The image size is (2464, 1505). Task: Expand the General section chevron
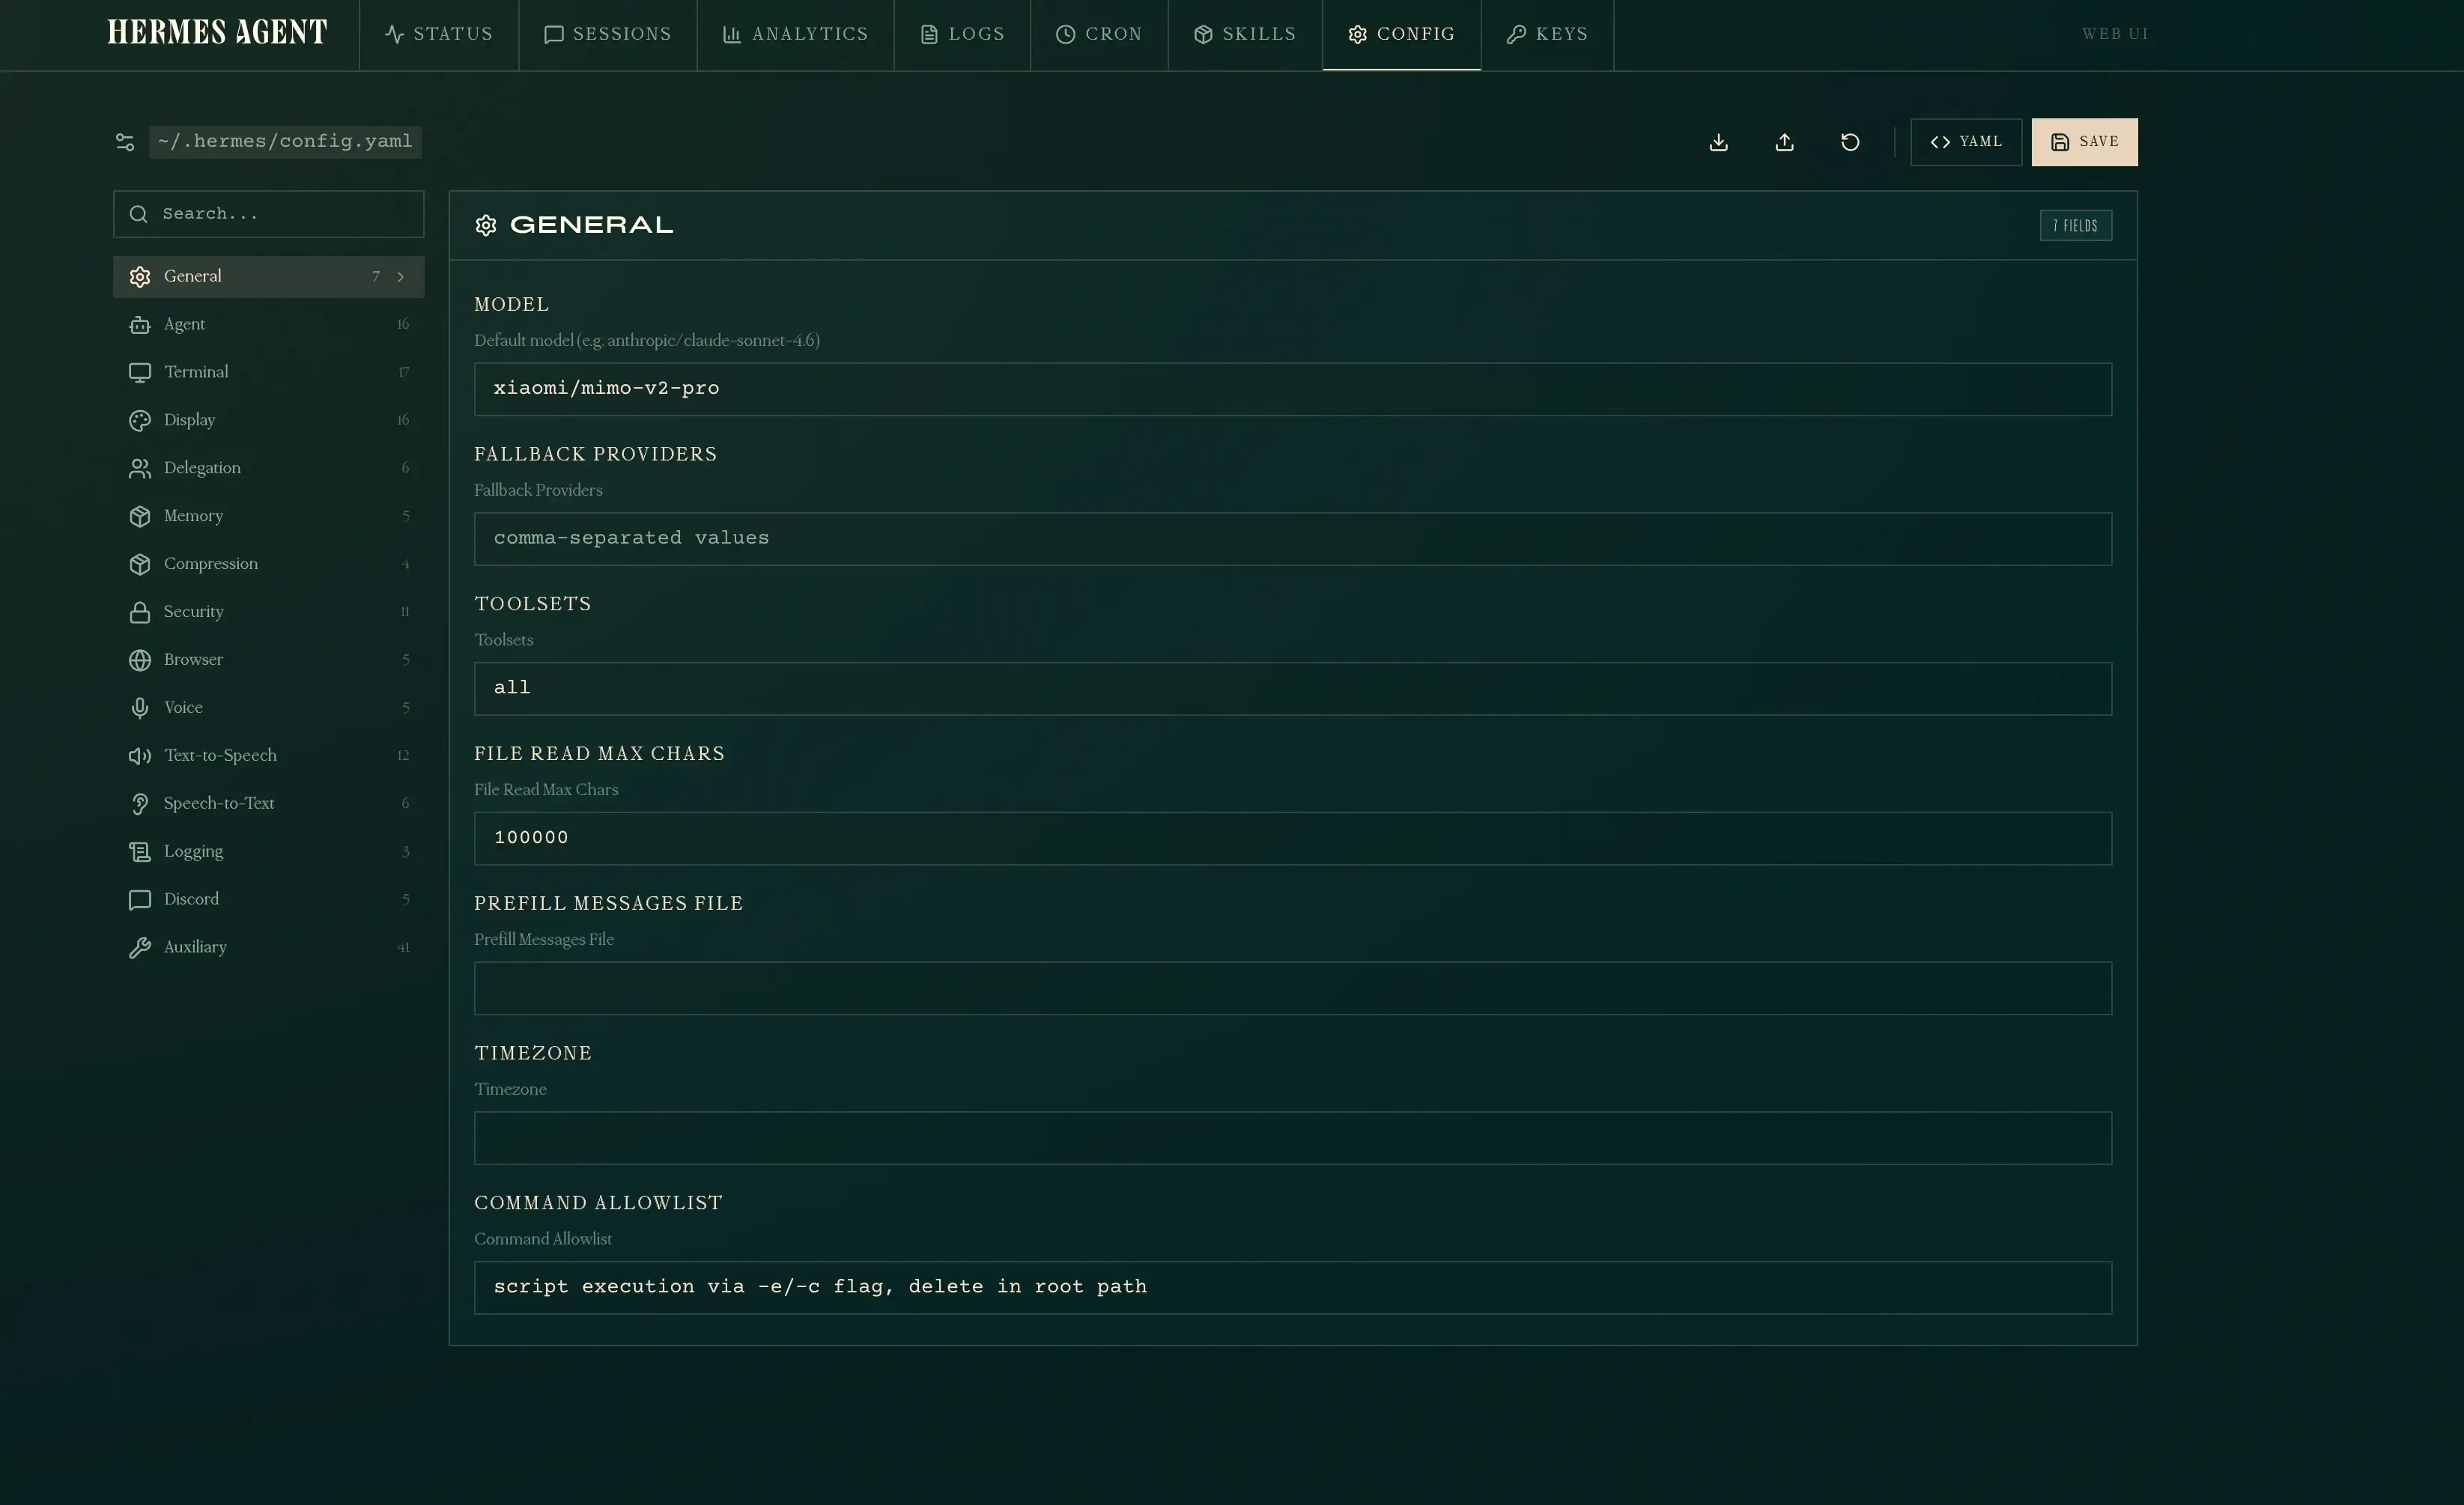(400, 276)
